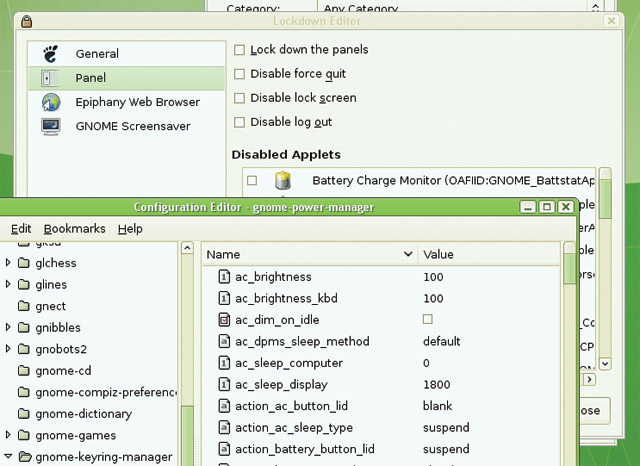The image size is (640, 466).
Task: Select the GNOME Screensaver monitor icon
Action: [51, 126]
